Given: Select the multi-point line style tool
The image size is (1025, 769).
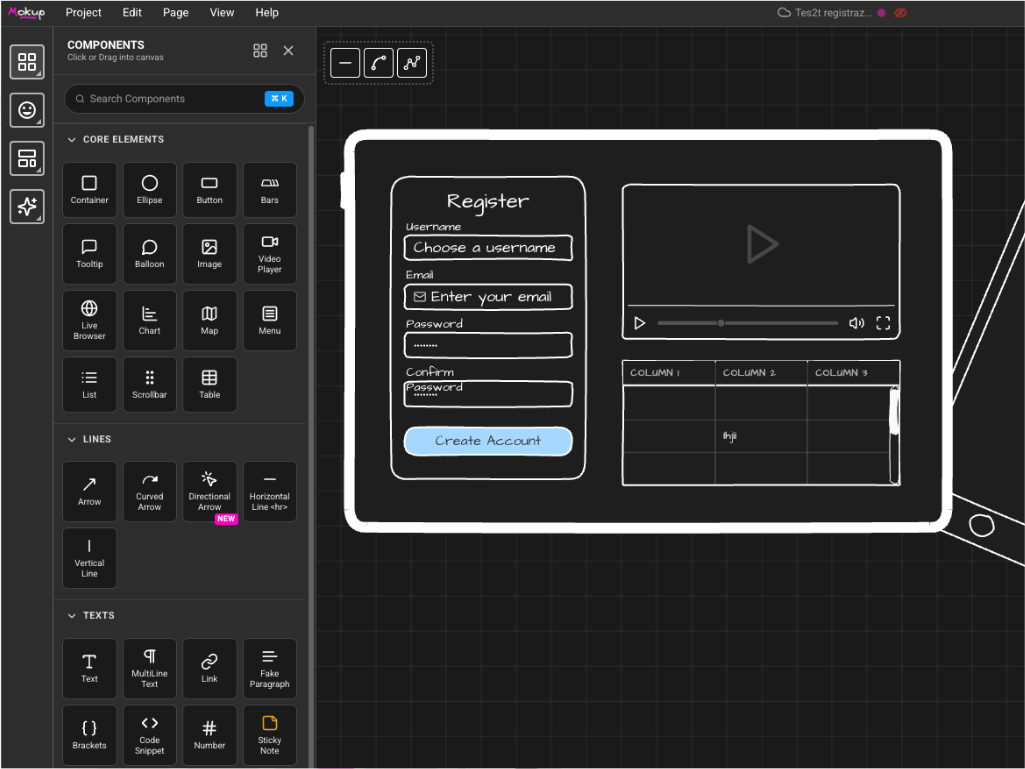Looking at the screenshot, I should pyautogui.click(x=412, y=63).
